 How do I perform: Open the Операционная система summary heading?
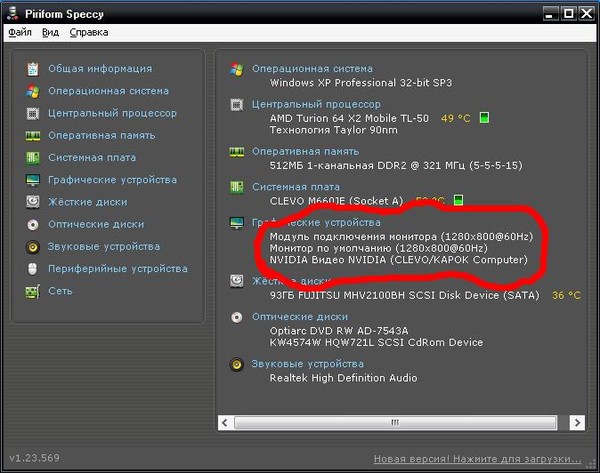312,69
